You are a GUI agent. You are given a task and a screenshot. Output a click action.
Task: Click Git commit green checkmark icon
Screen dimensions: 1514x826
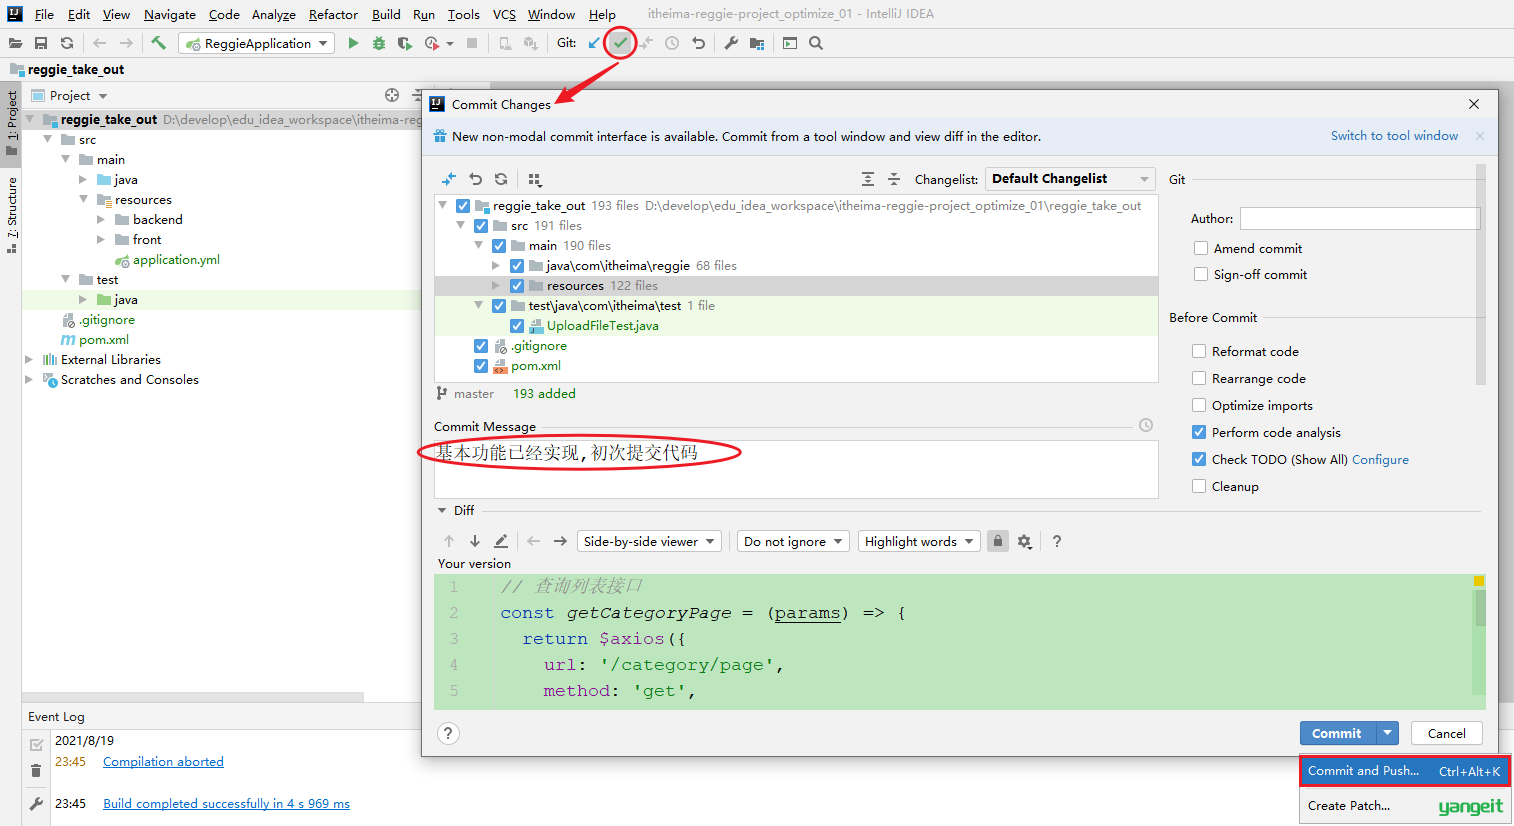(x=620, y=43)
